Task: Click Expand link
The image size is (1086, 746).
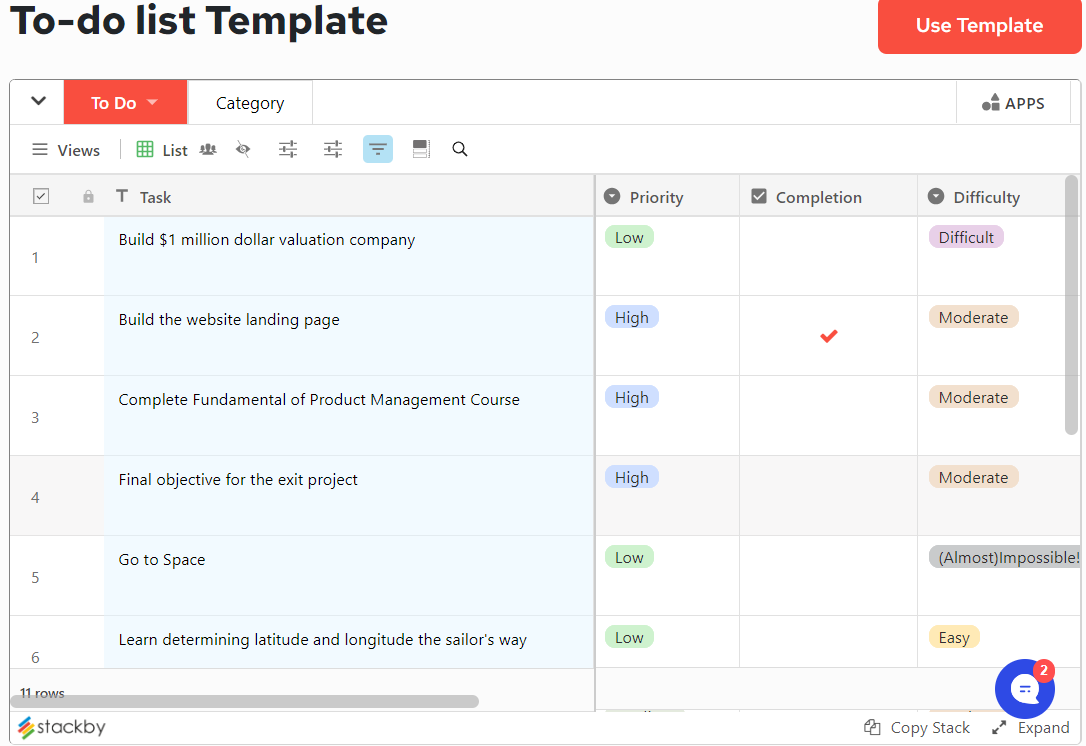Action: [1043, 727]
